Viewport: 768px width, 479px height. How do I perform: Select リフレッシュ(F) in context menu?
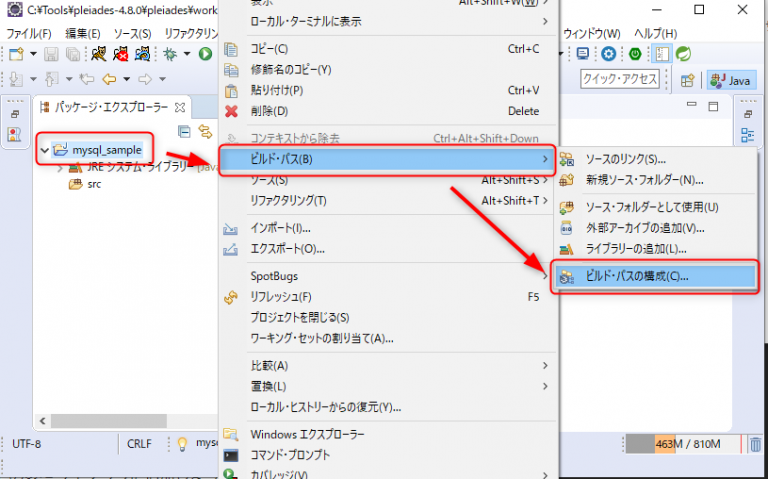[280, 297]
